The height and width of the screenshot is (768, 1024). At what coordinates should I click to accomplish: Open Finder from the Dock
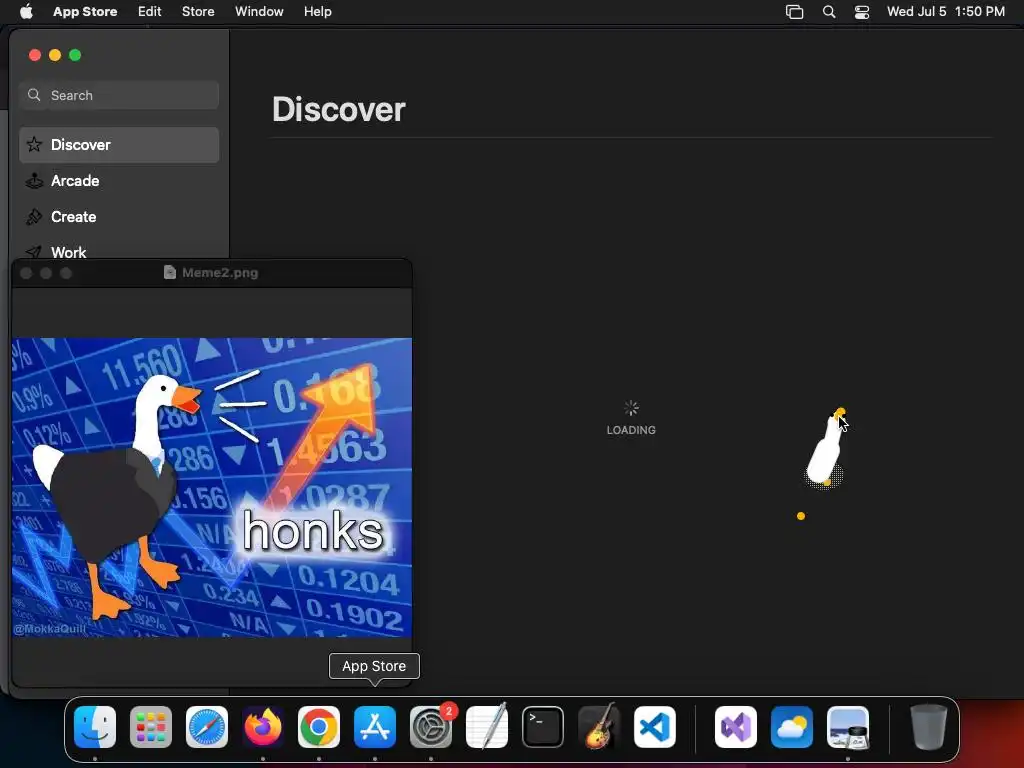[x=95, y=727]
